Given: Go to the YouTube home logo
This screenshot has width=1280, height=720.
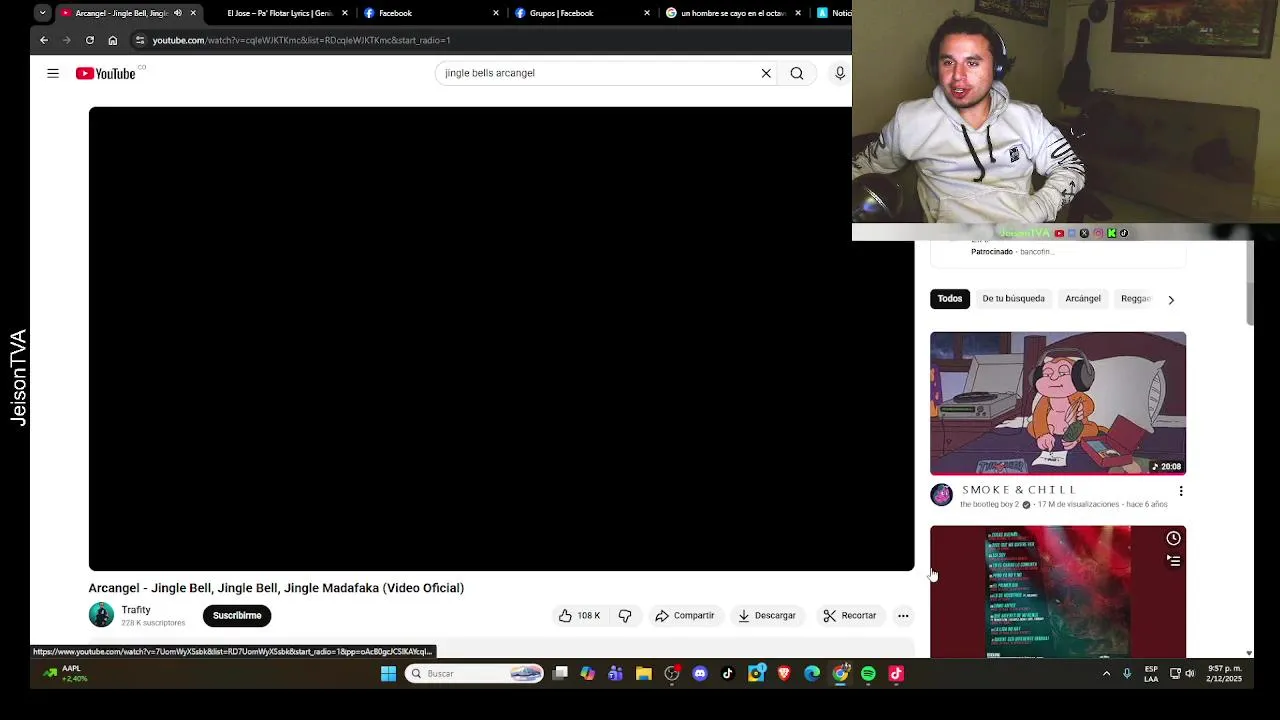Looking at the screenshot, I should [x=106, y=73].
